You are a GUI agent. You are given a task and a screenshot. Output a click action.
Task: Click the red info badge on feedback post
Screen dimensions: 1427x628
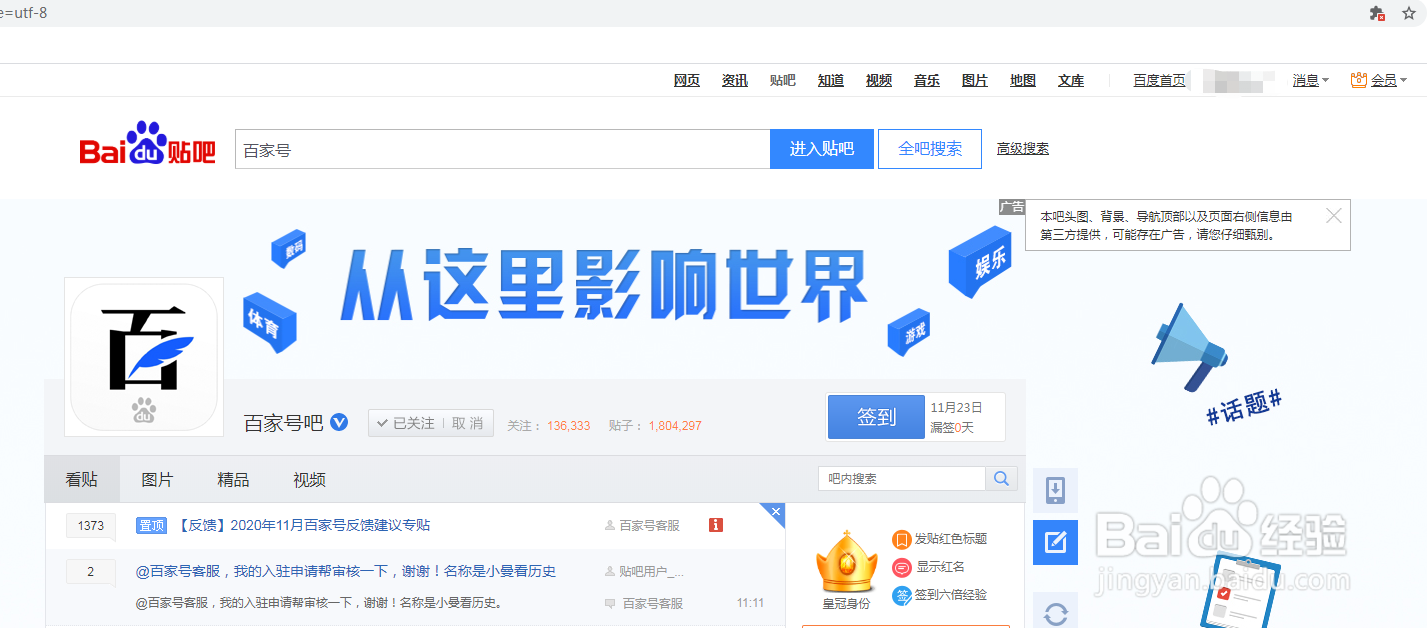point(716,525)
